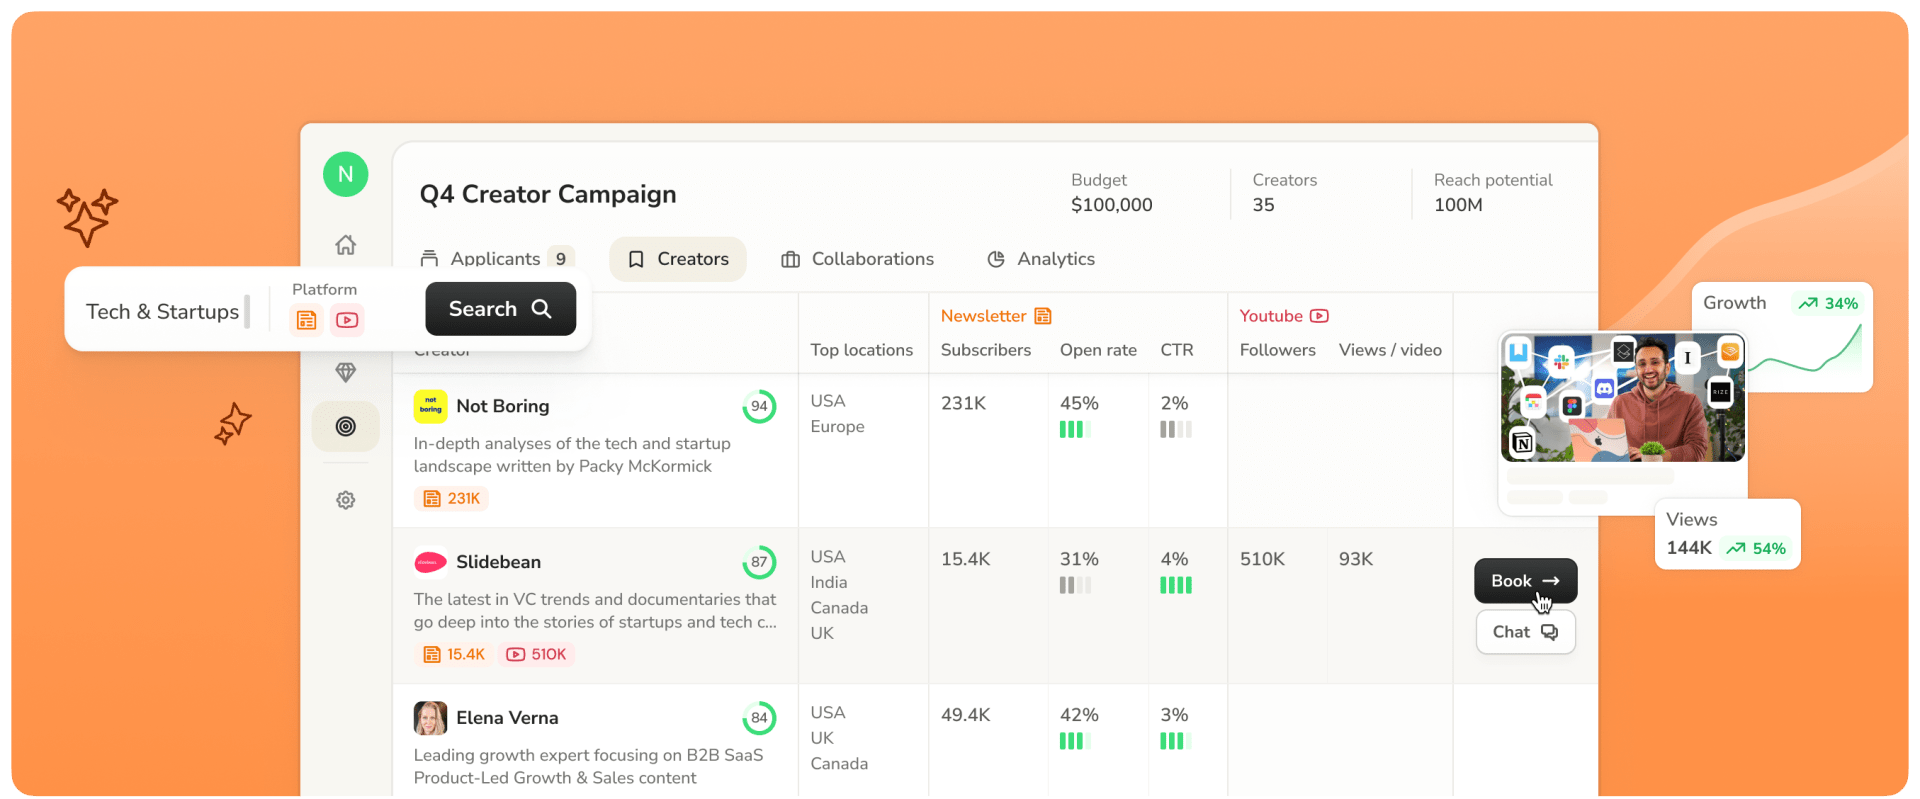1920x799 pixels.
Task: Click the Not Boring score ring 94
Action: (760, 406)
